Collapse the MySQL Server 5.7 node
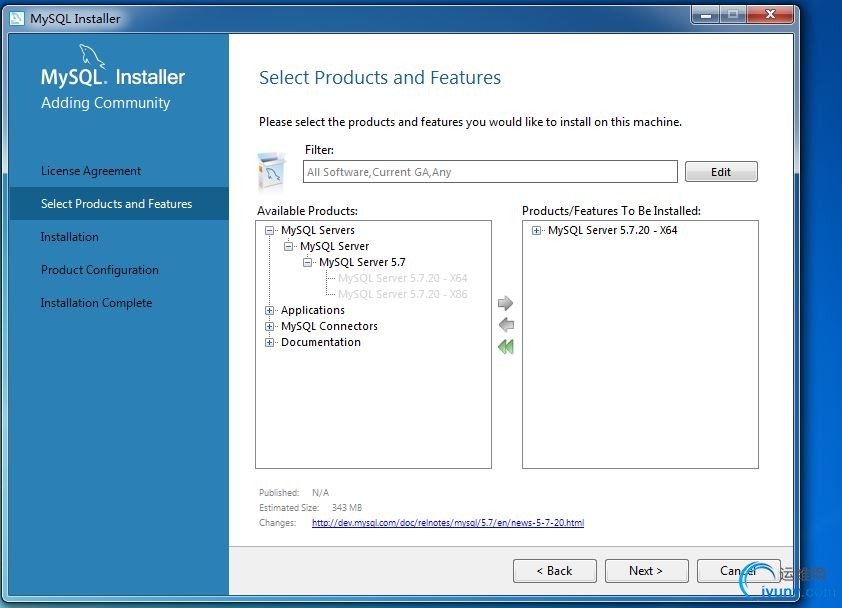The image size is (842, 608). click(307, 263)
